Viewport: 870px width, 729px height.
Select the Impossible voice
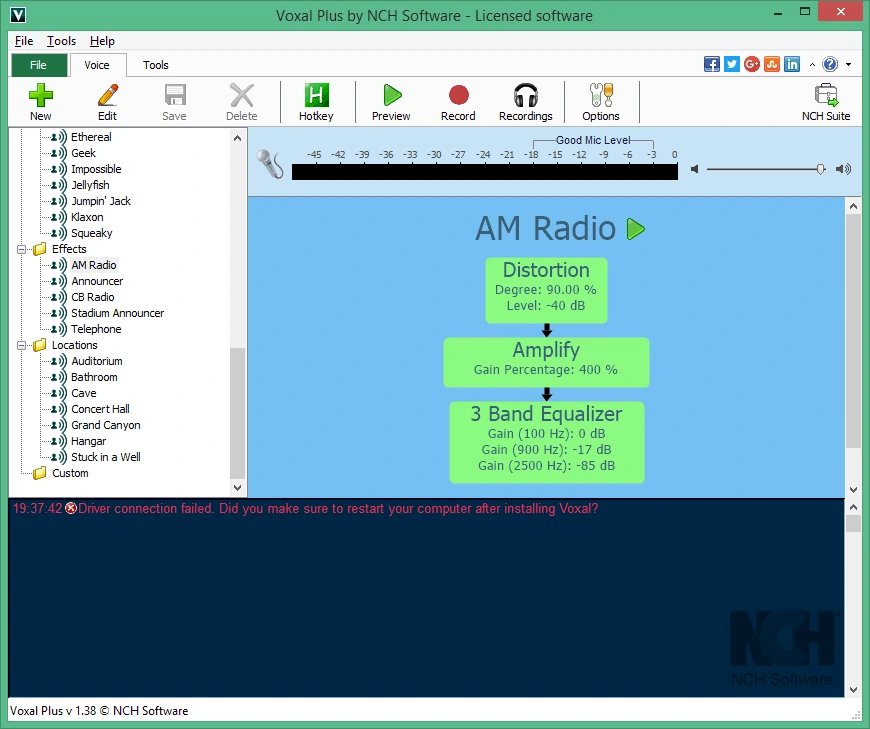[96, 169]
